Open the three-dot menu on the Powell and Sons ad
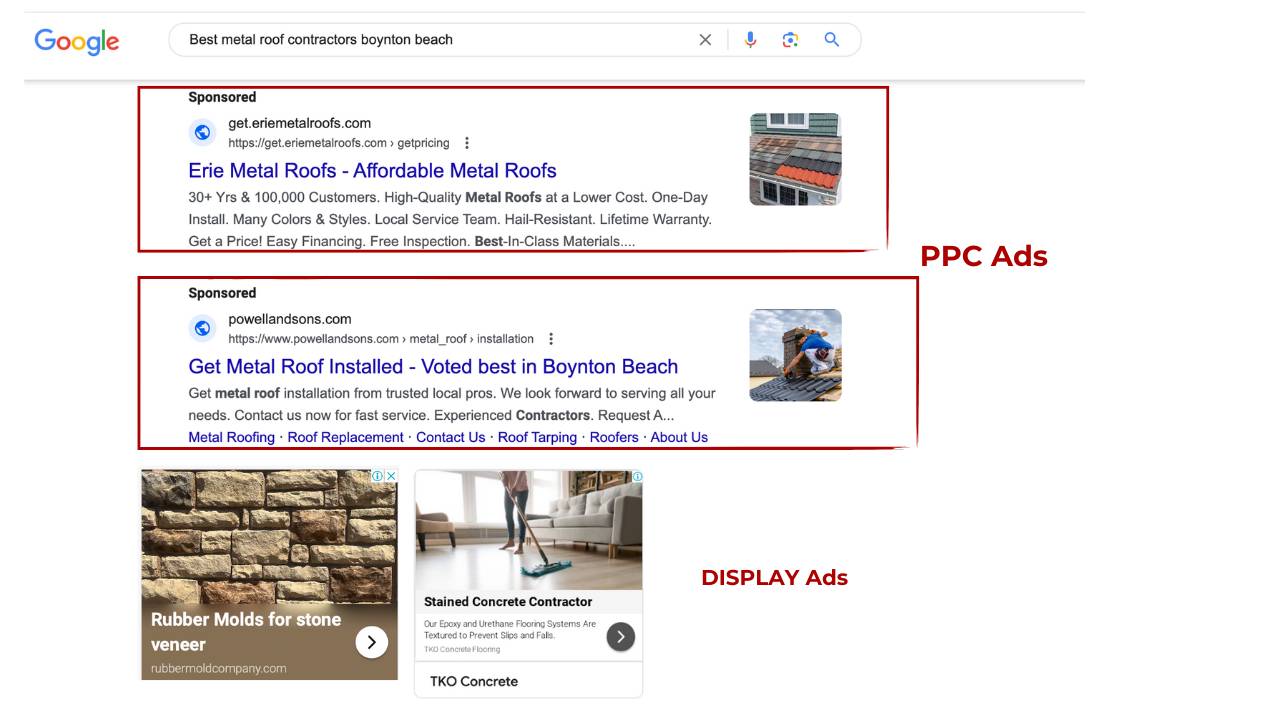Screen dimensions: 1280x720 coord(550,339)
